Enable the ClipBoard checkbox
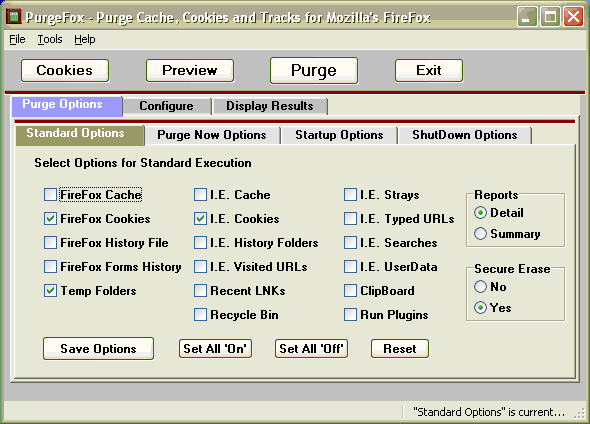This screenshot has height=424, width=590. [351, 291]
